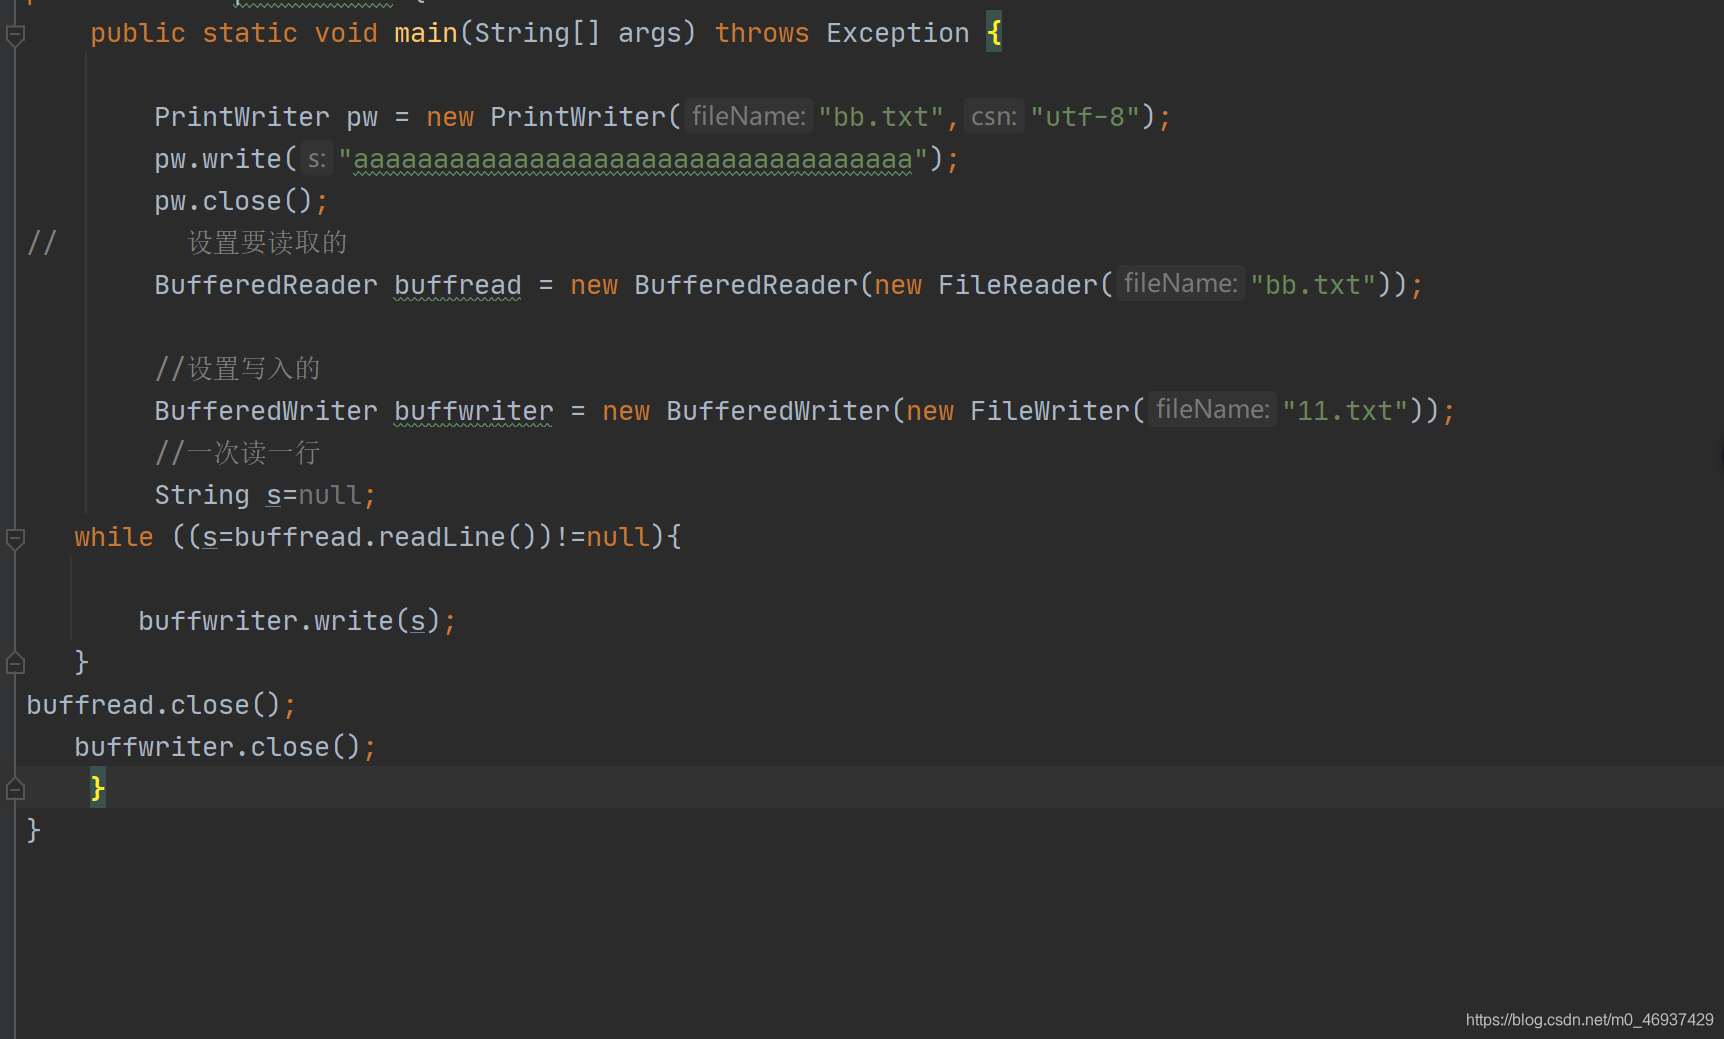
Task: Click 'buffwriter.close();' statement
Action: (225, 747)
